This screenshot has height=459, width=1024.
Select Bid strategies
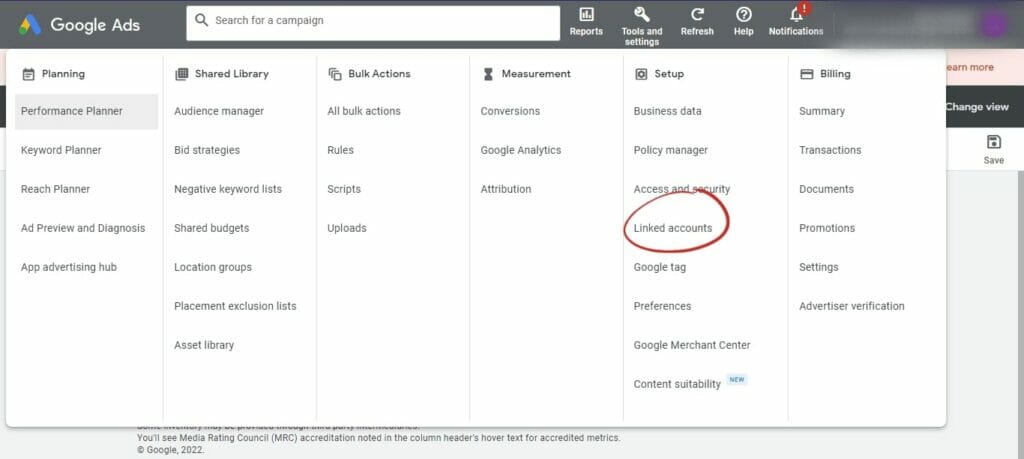207,150
